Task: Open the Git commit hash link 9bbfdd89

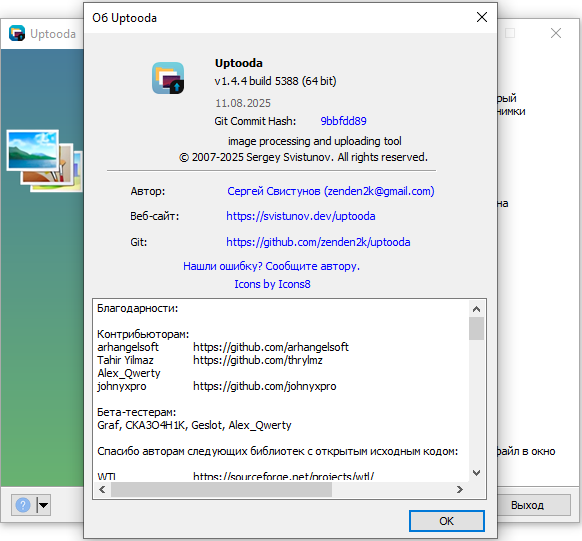Action: click(343, 121)
